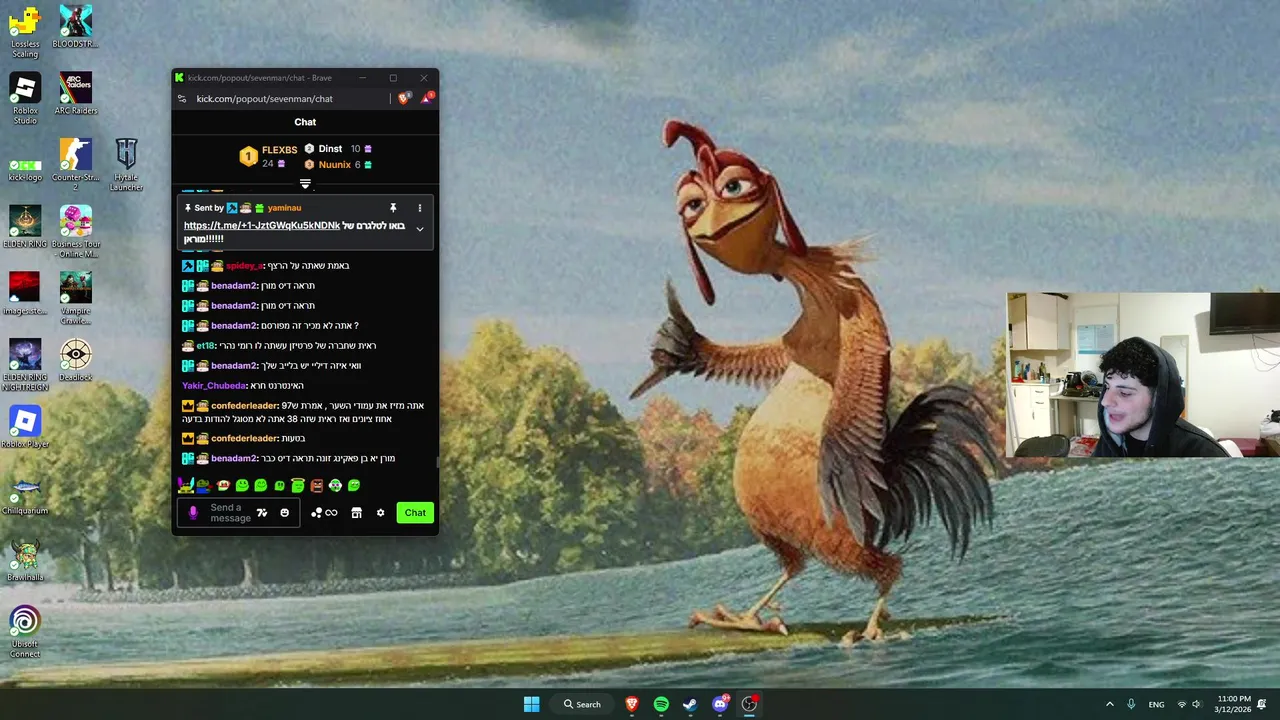Open the Lossless Scaling desktop icon
This screenshot has width=1280, height=720.
[x=25, y=32]
